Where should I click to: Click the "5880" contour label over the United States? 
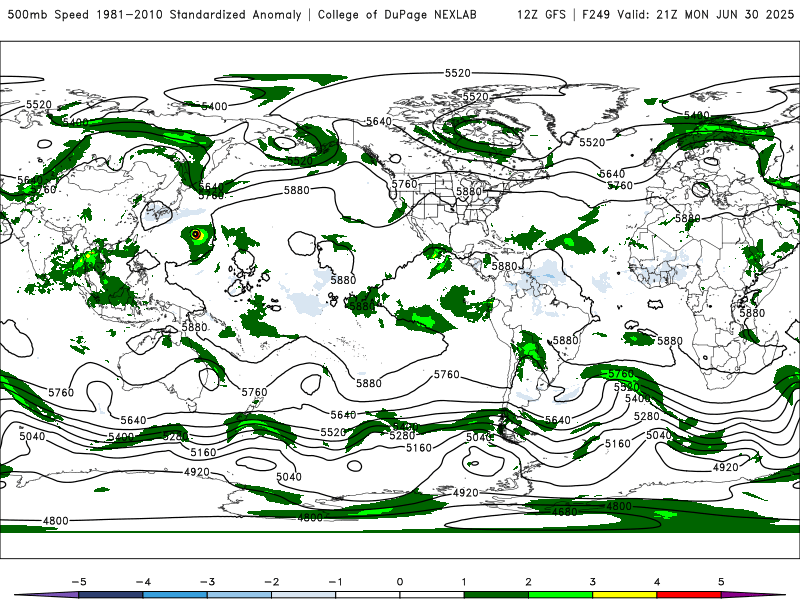click(469, 191)
